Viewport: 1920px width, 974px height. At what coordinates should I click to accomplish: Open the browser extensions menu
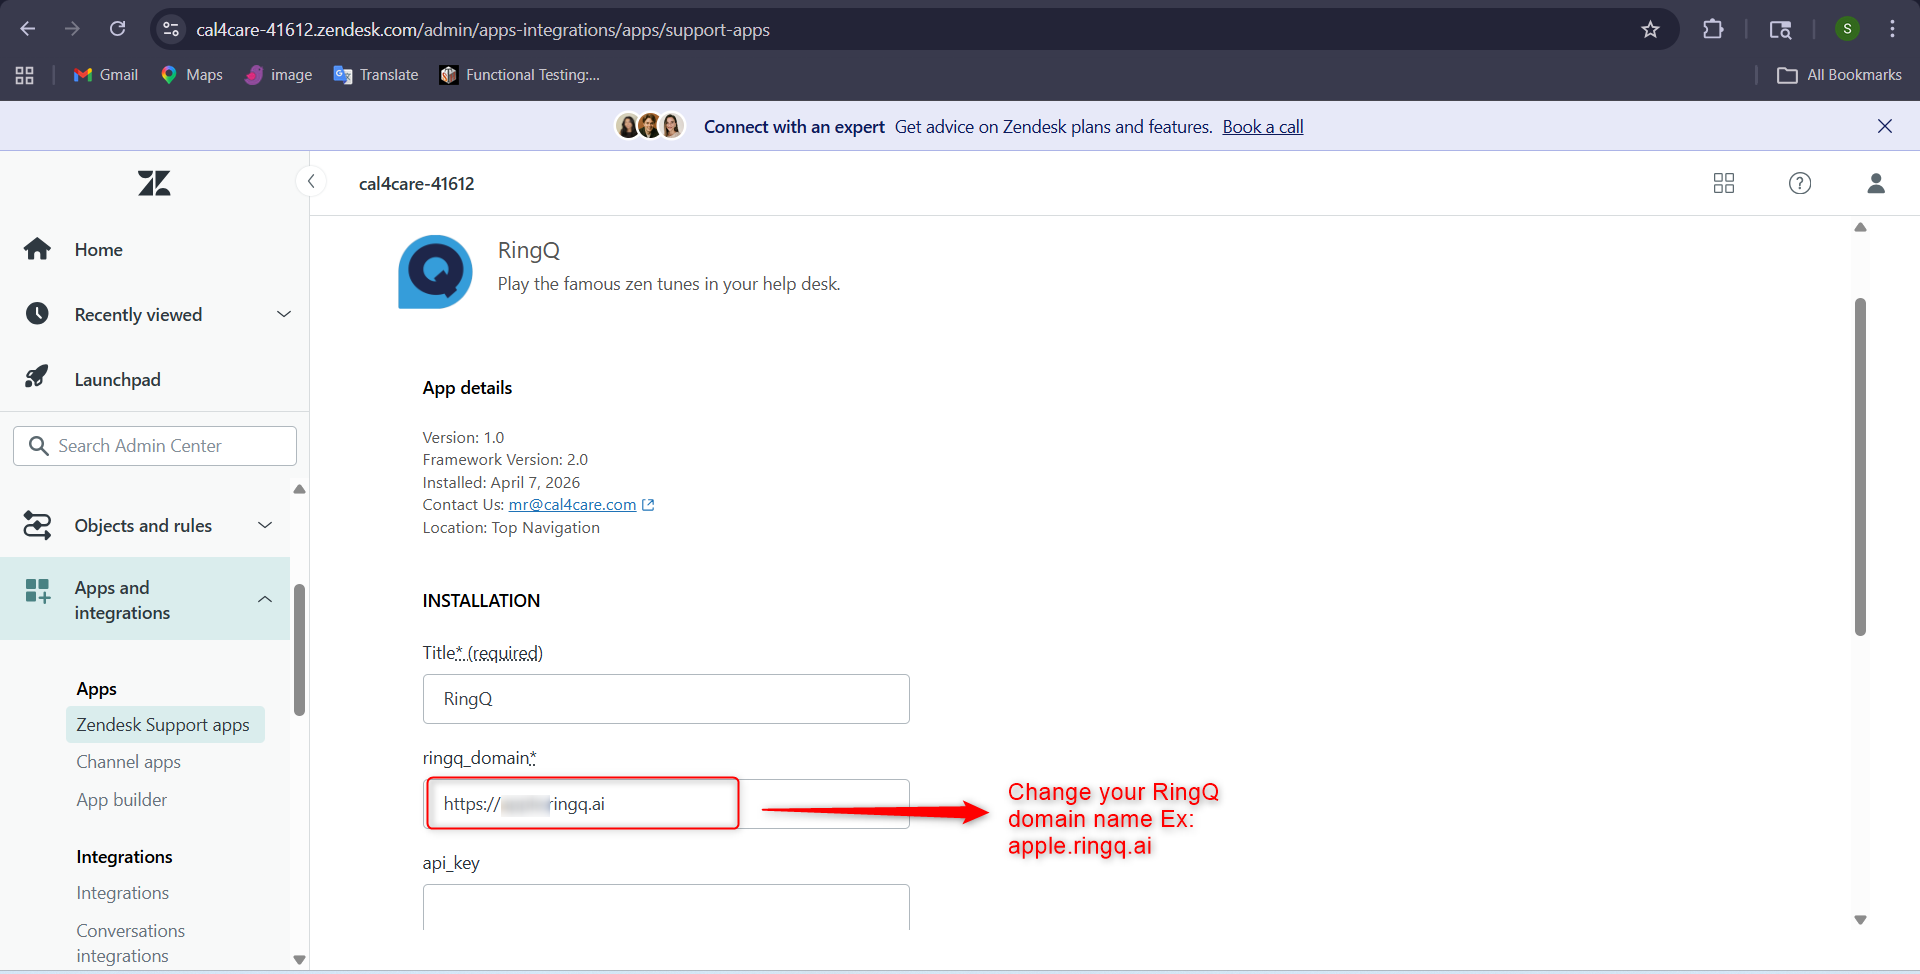coord(1713,29)
